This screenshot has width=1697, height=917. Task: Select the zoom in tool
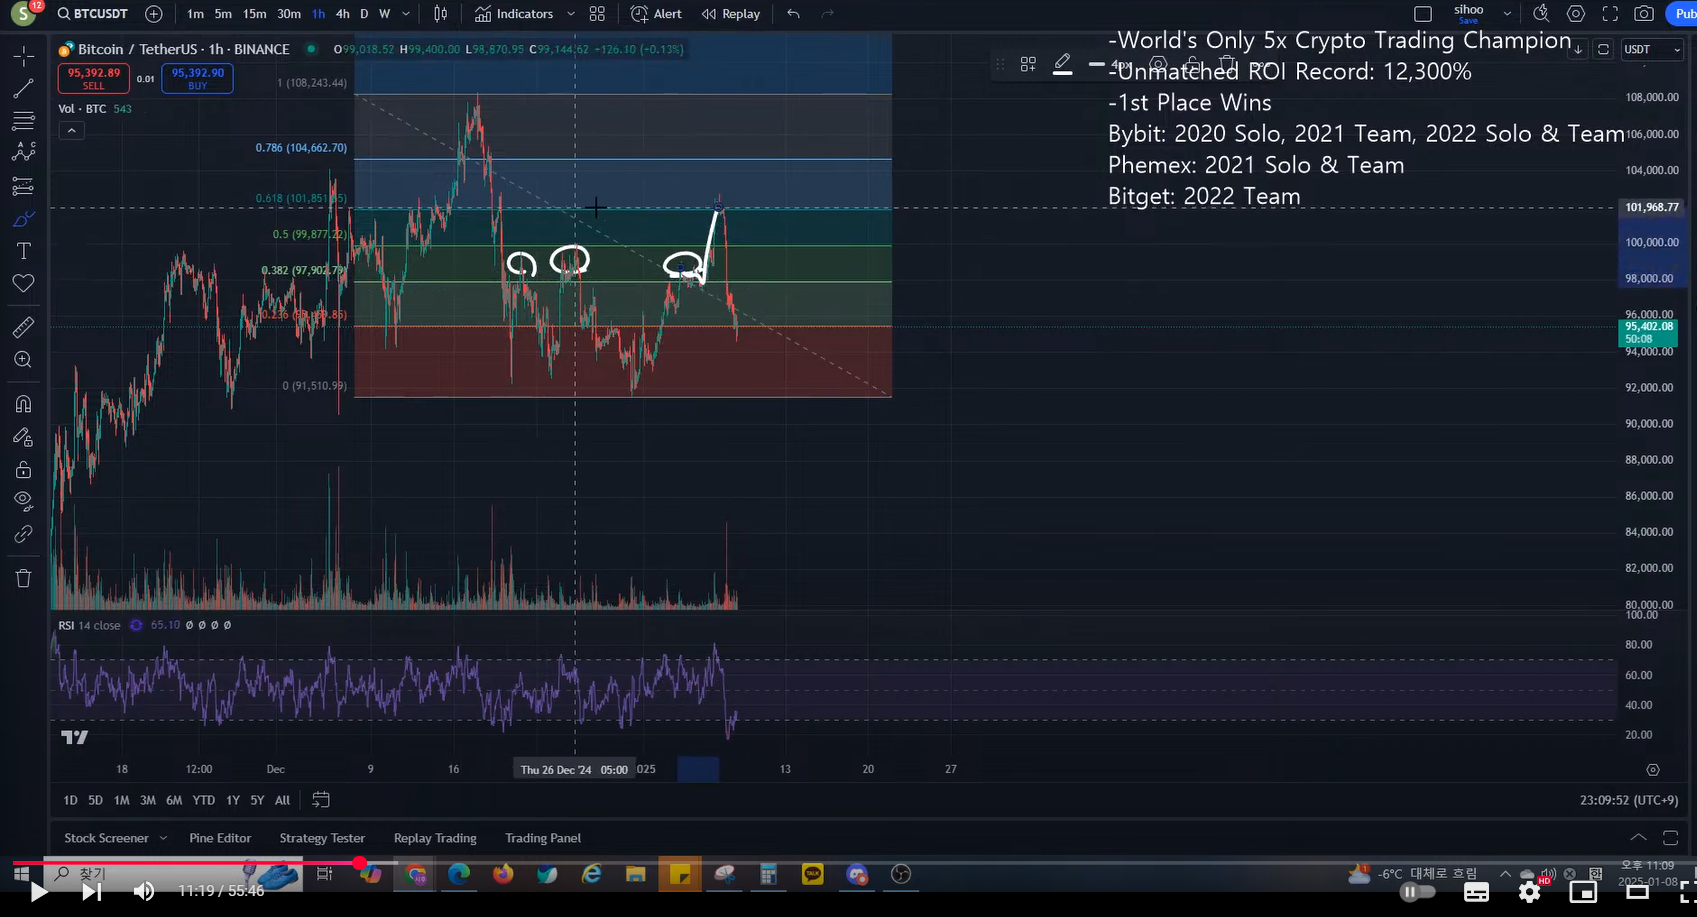tap(23, 360)
